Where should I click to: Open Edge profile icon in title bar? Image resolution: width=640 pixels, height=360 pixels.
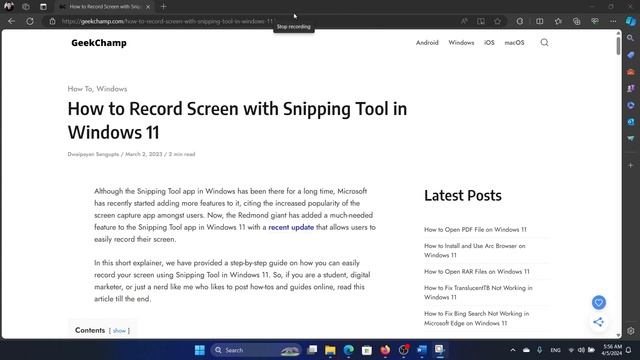[x=9, y=6]
